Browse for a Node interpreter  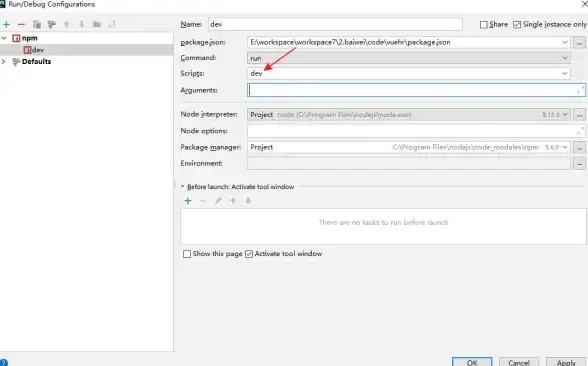(x=579, y=115)
